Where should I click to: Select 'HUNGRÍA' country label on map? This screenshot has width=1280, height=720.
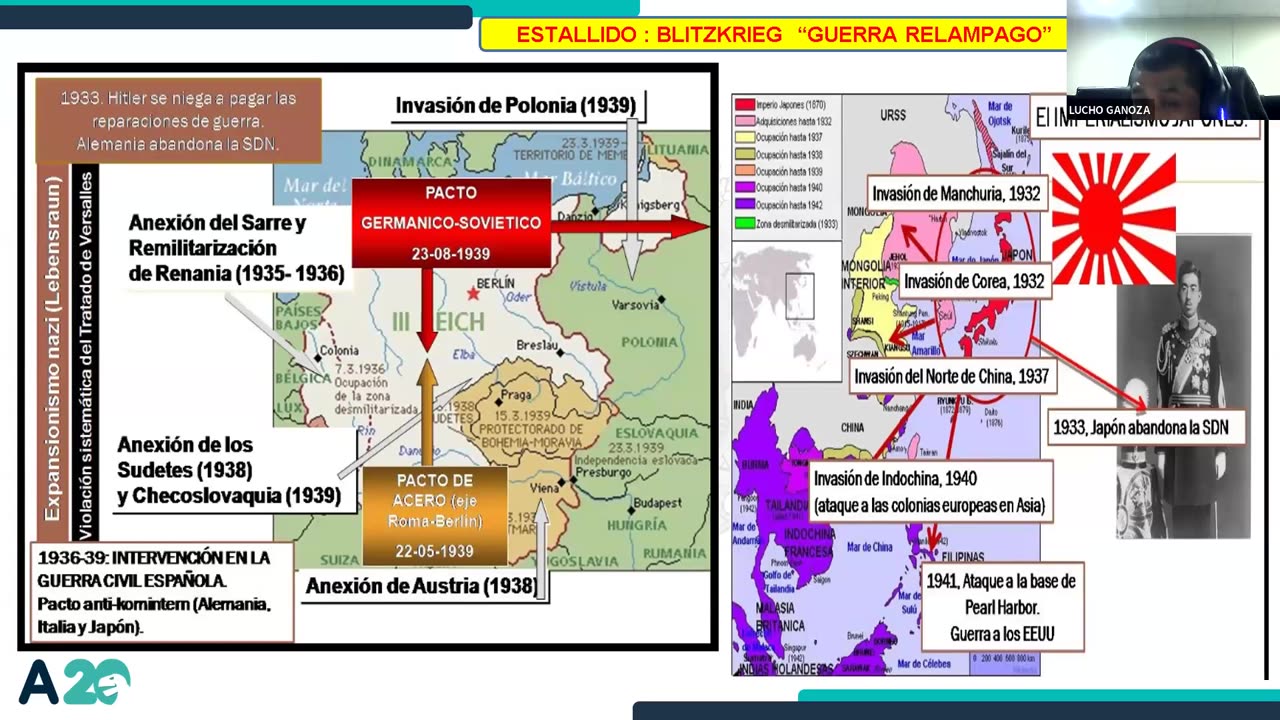637,524
